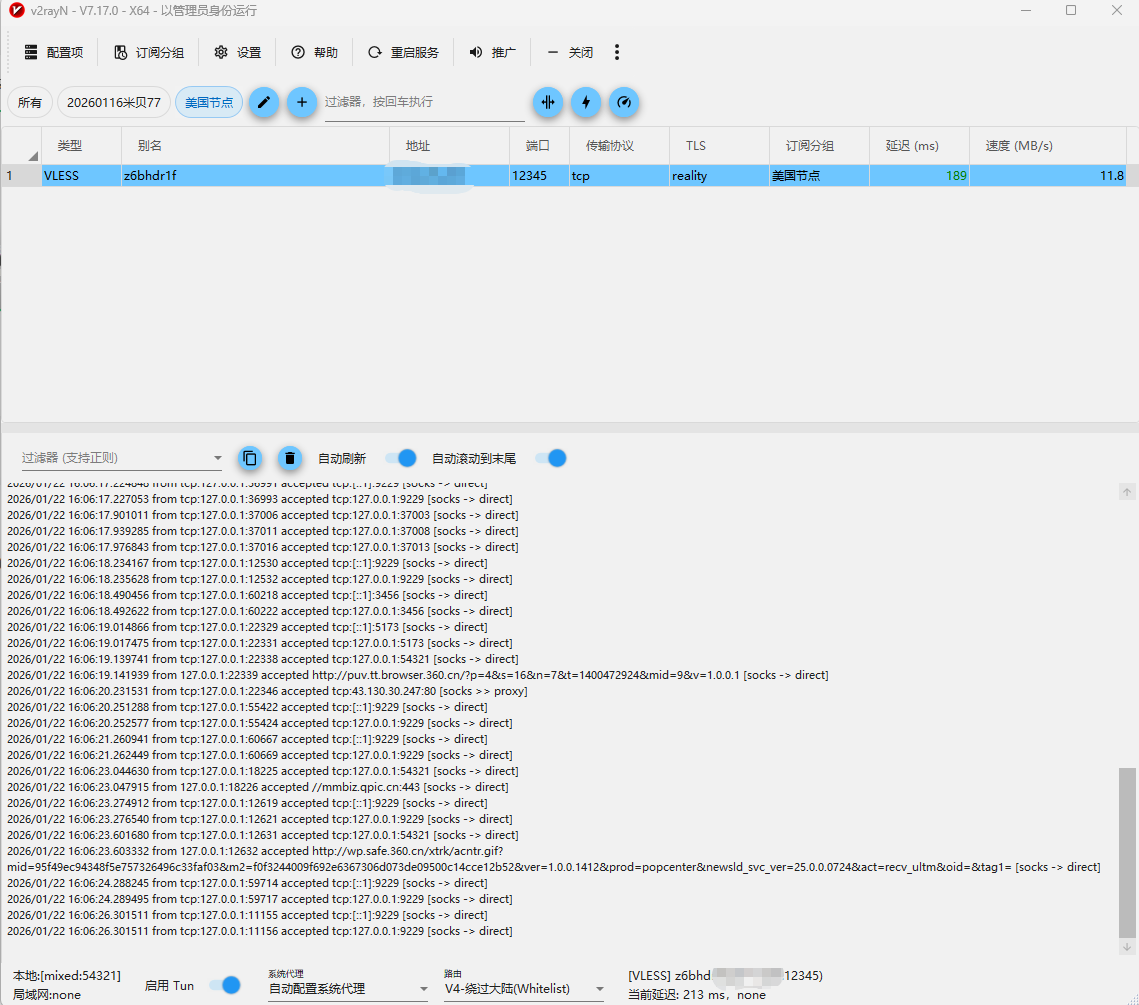Copy log using the copy icon
Viewport: 1139px width, 1005px height.
point(250,458)
